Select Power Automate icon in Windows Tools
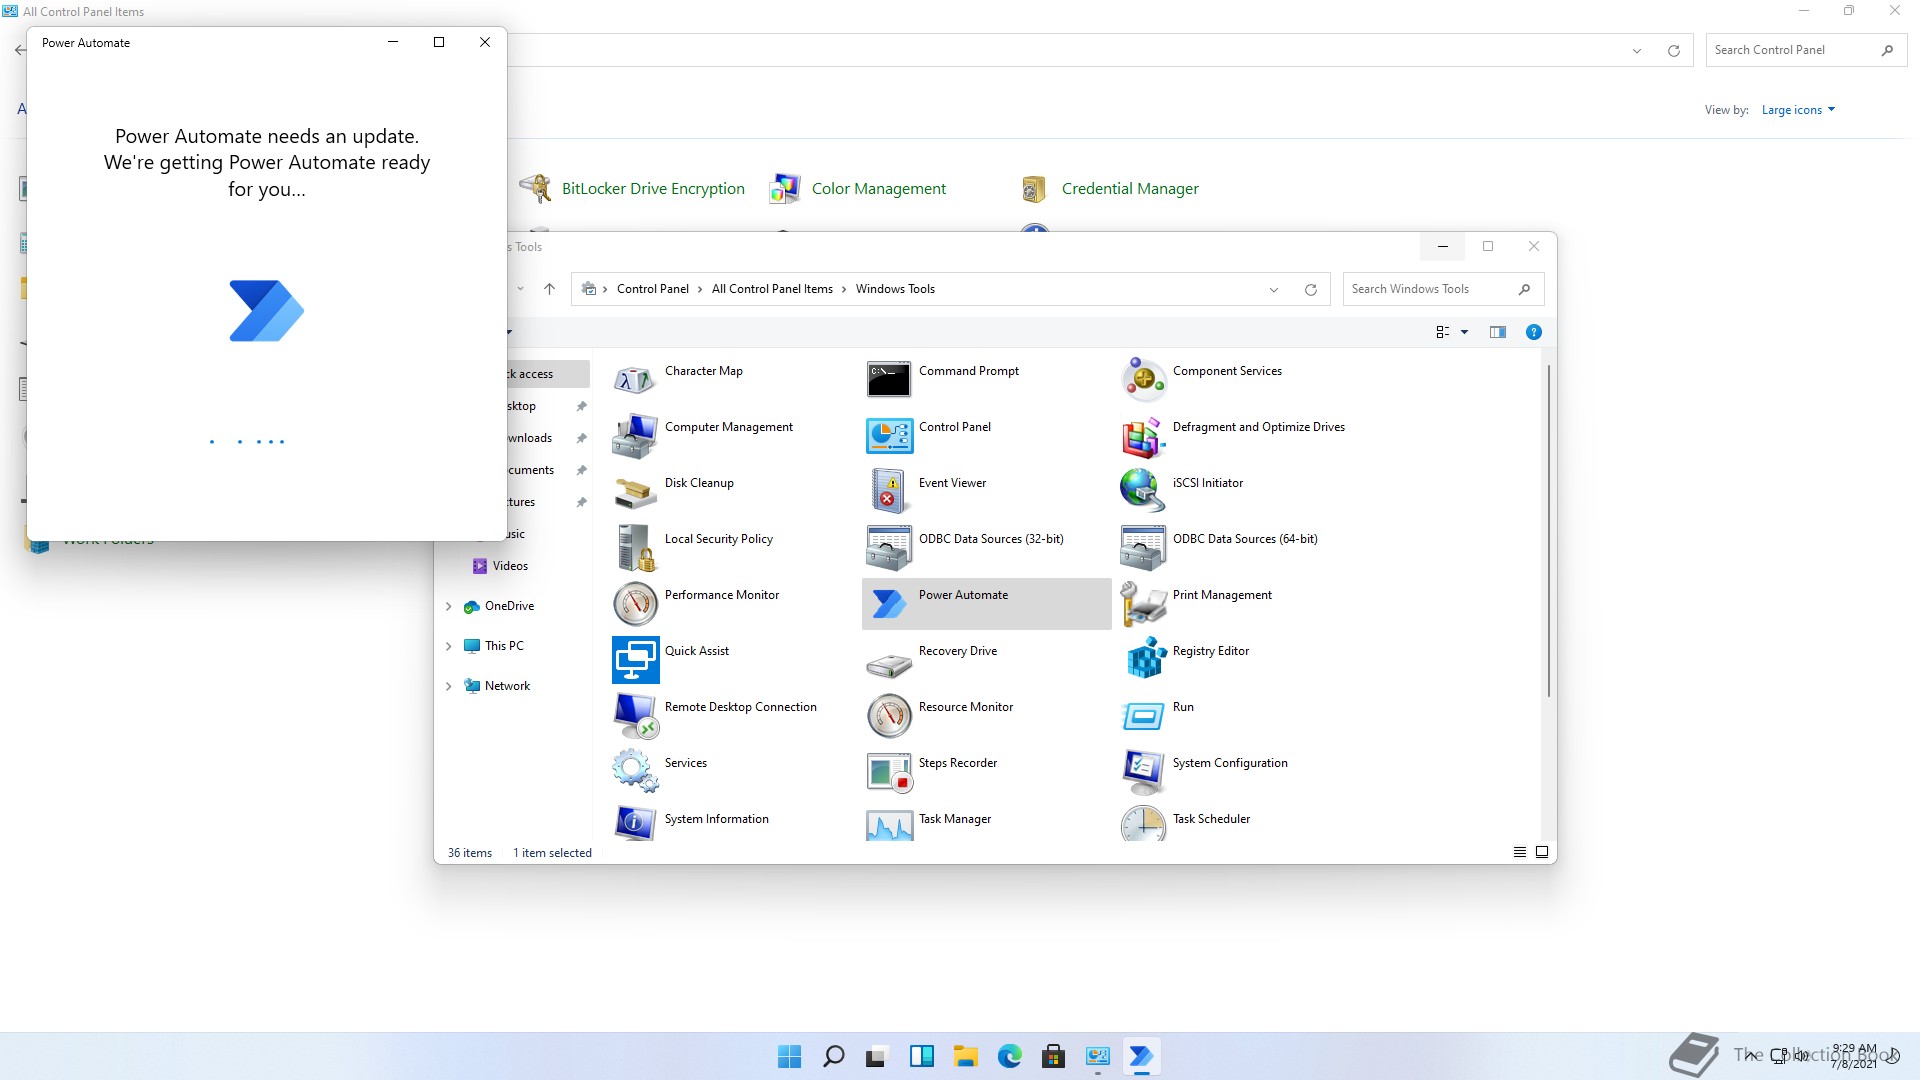The image size is (1920, 1080). pos(889,604)
